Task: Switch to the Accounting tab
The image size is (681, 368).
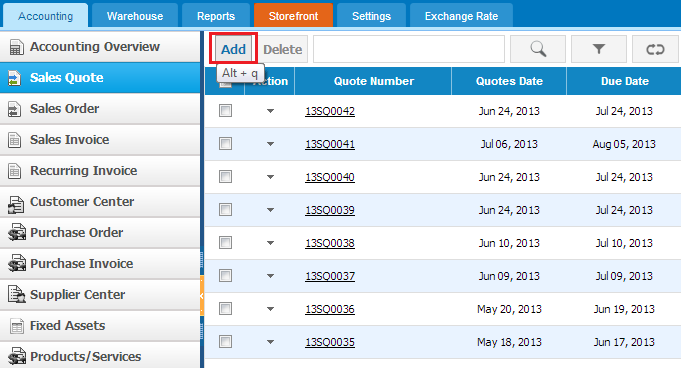Action: (x=46, y=16)
